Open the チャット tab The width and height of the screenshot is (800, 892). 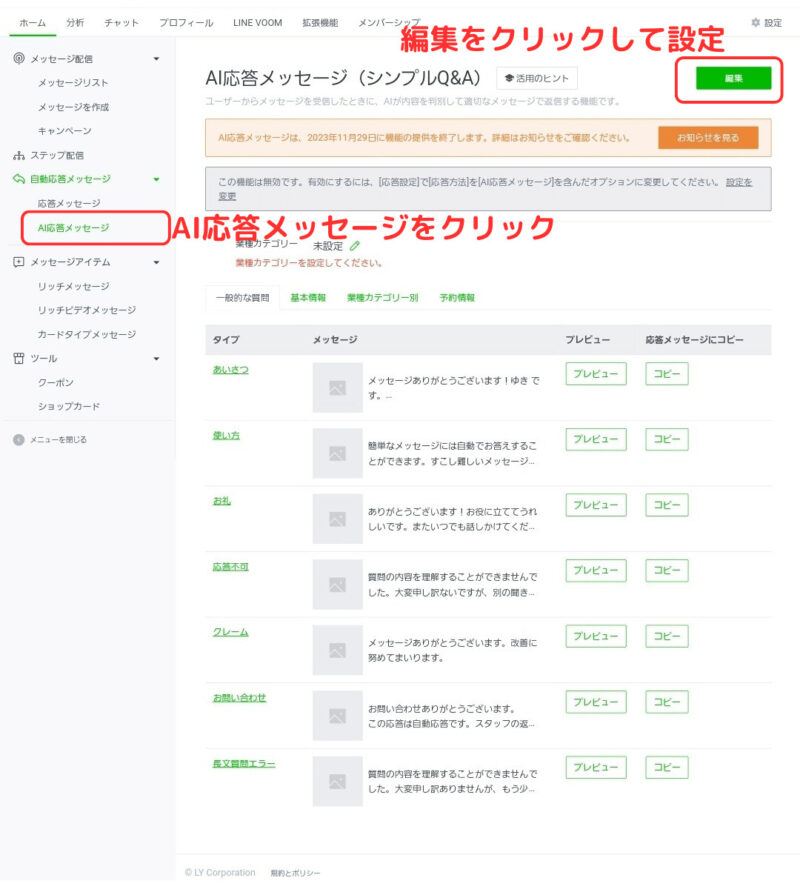121,23
